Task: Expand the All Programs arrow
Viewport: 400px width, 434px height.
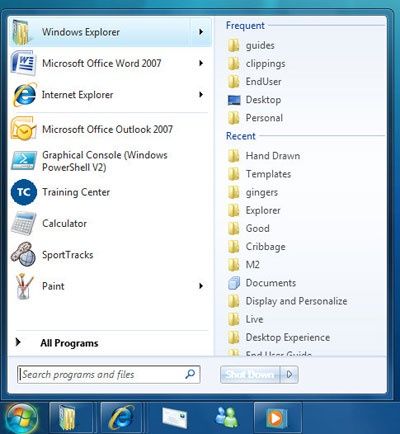Action: (19, 342)
